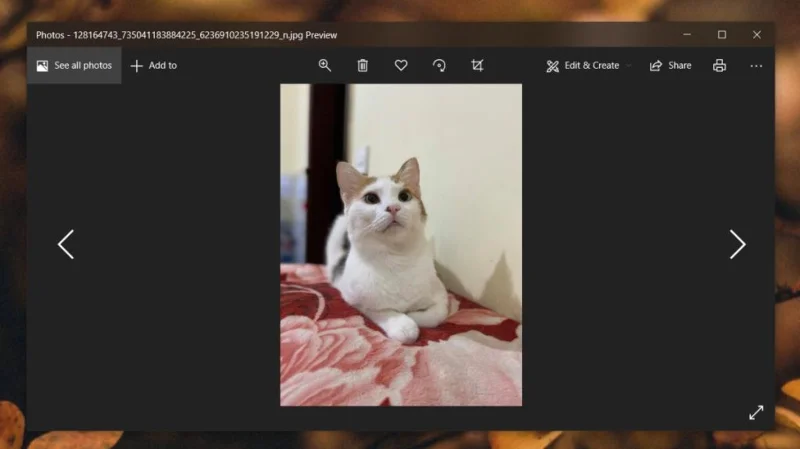
Task: Open Edit & Create
Action: click(x=583, y=65)
